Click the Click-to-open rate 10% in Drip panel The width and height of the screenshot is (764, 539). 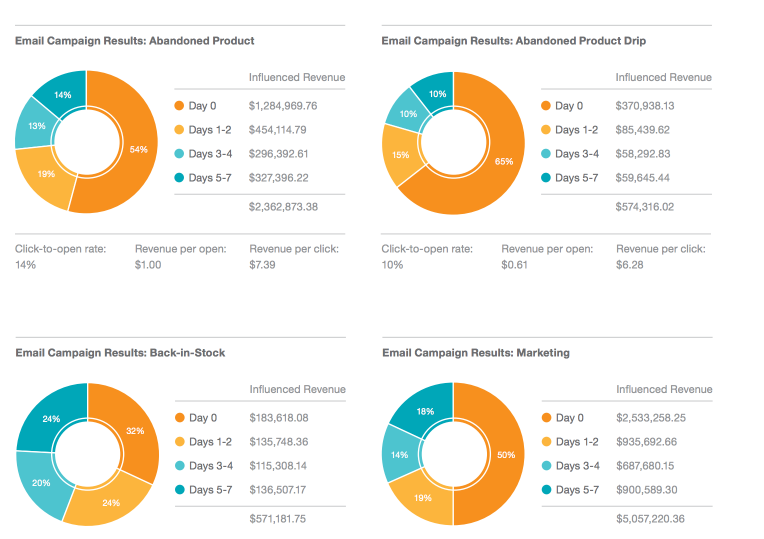(392, 265)
